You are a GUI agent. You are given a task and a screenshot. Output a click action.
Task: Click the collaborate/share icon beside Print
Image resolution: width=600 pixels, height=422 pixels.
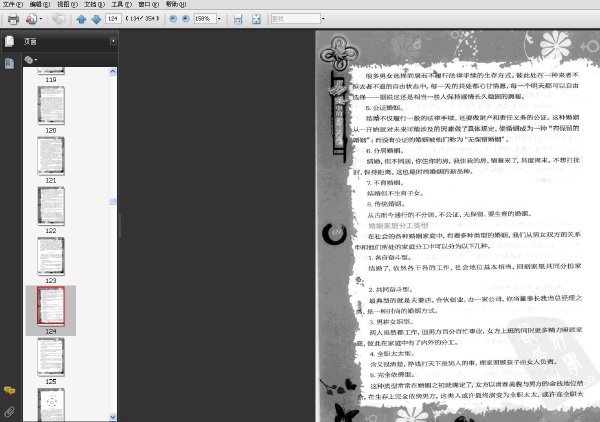point(31,19)
